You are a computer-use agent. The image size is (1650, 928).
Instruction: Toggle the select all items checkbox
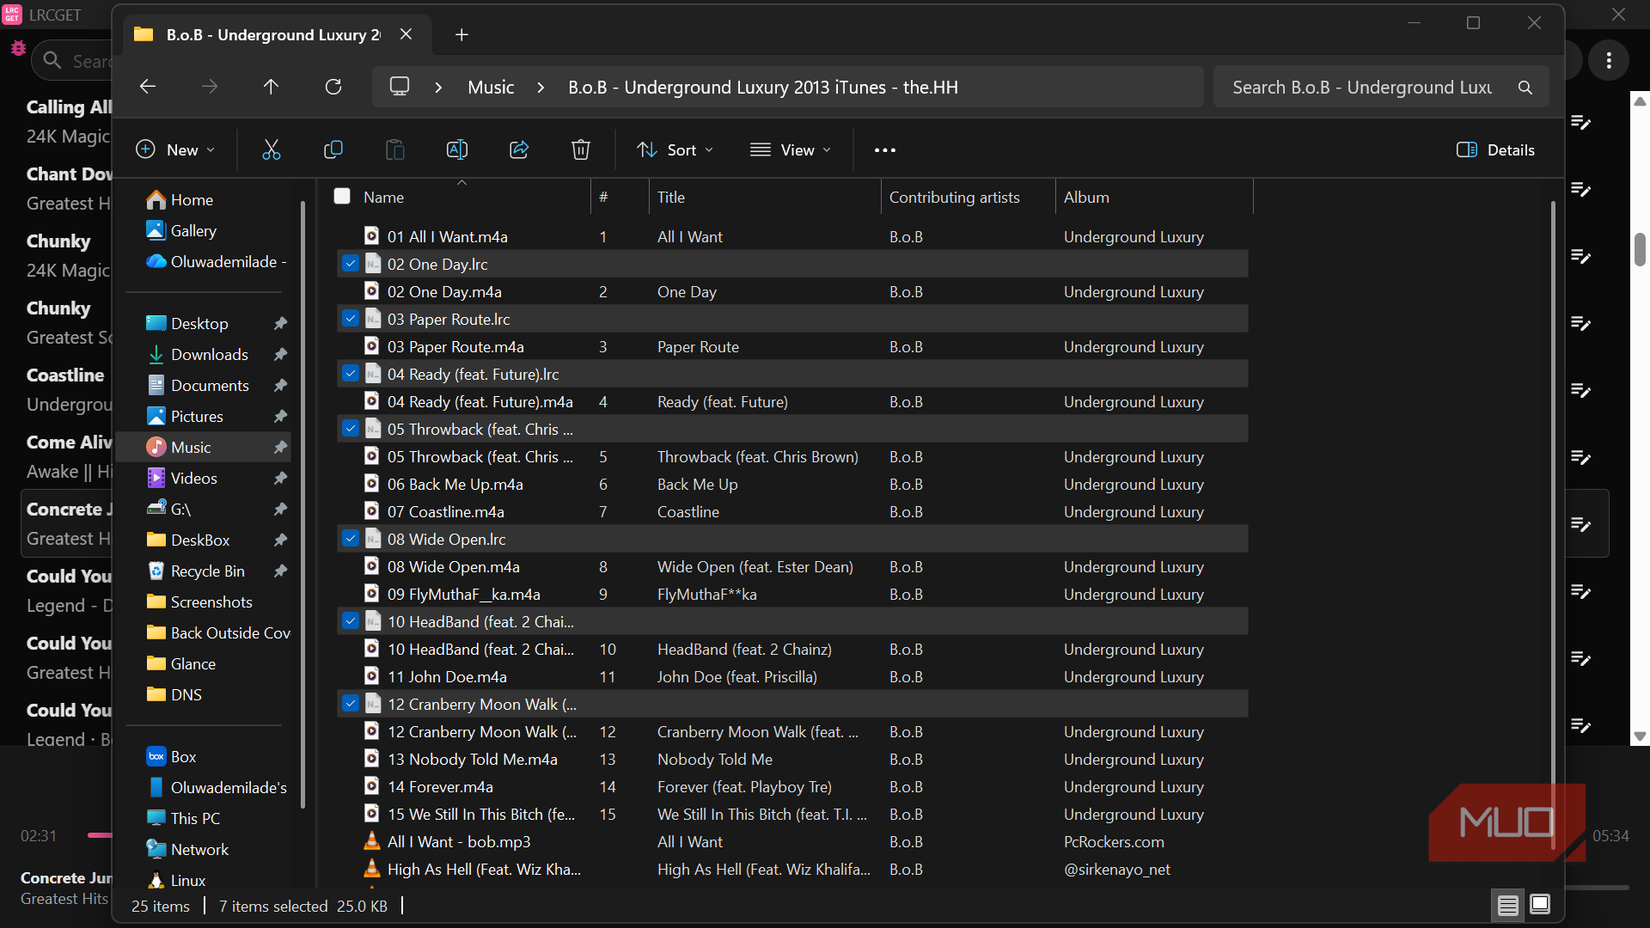point(342,196)
